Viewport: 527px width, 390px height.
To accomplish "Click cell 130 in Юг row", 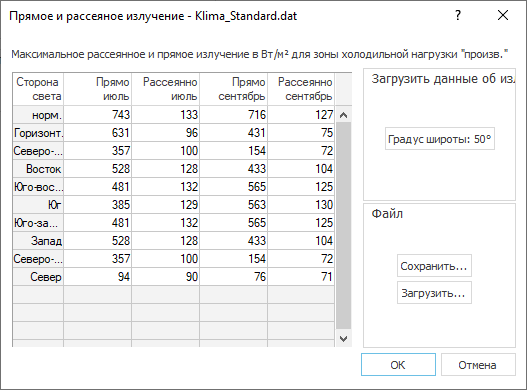I will click(301, 205).
